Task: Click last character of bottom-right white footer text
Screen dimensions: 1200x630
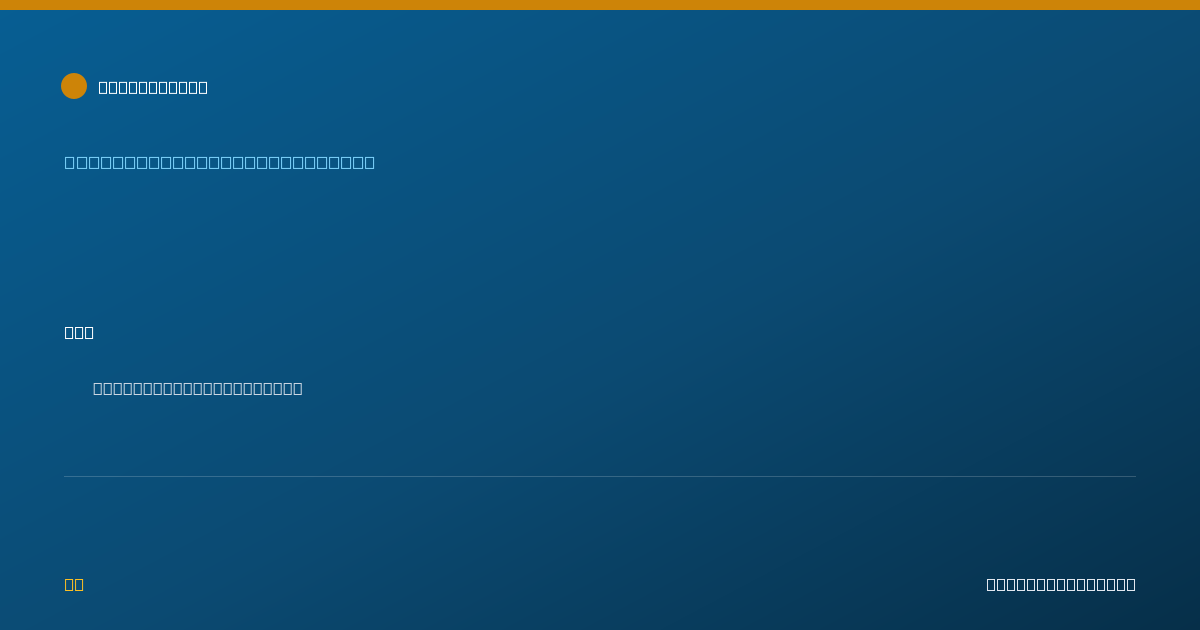Action: (1131, 584)
